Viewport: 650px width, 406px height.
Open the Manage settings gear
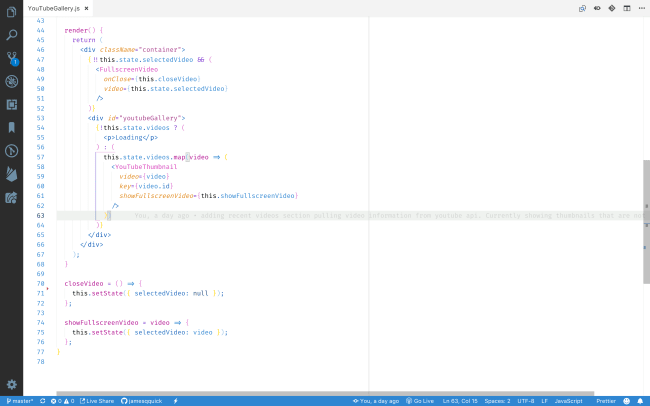(11, 384)
